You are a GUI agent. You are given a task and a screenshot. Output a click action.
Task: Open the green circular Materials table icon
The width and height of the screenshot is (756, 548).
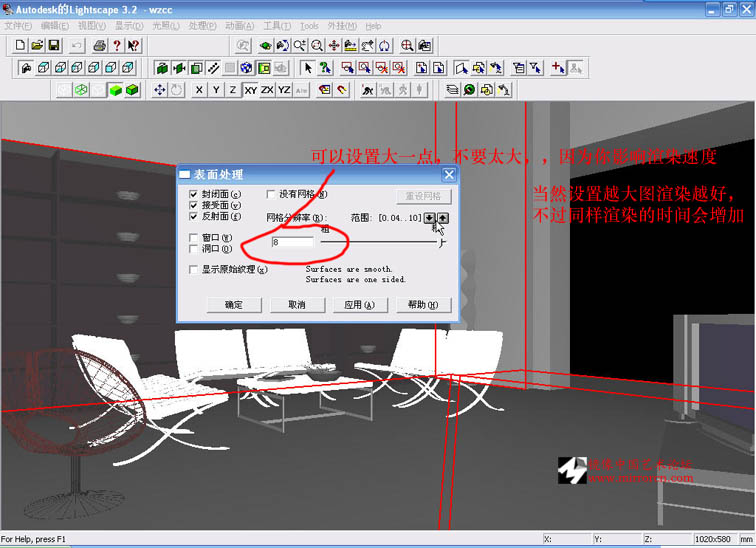pos(469,90)
